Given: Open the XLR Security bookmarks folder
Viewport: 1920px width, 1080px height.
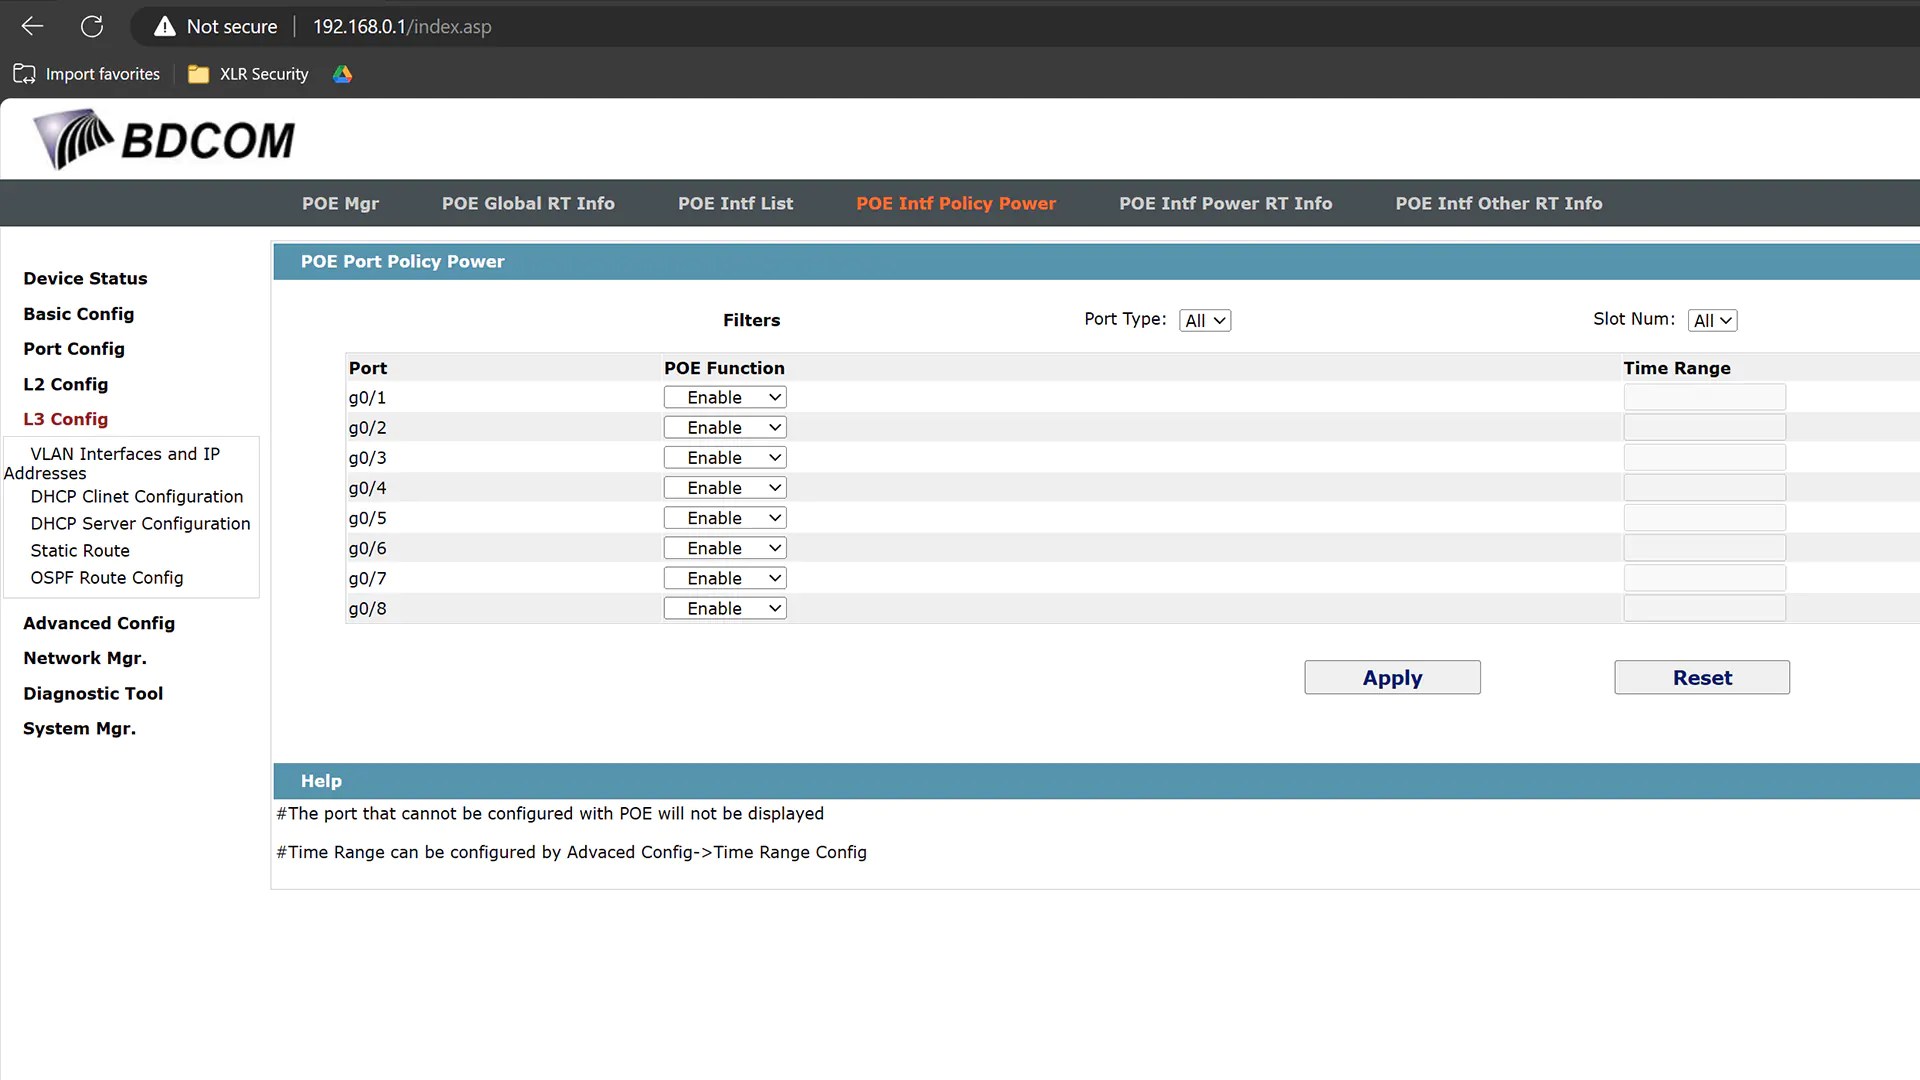Looking at the screenshot, I should (249, 74).
